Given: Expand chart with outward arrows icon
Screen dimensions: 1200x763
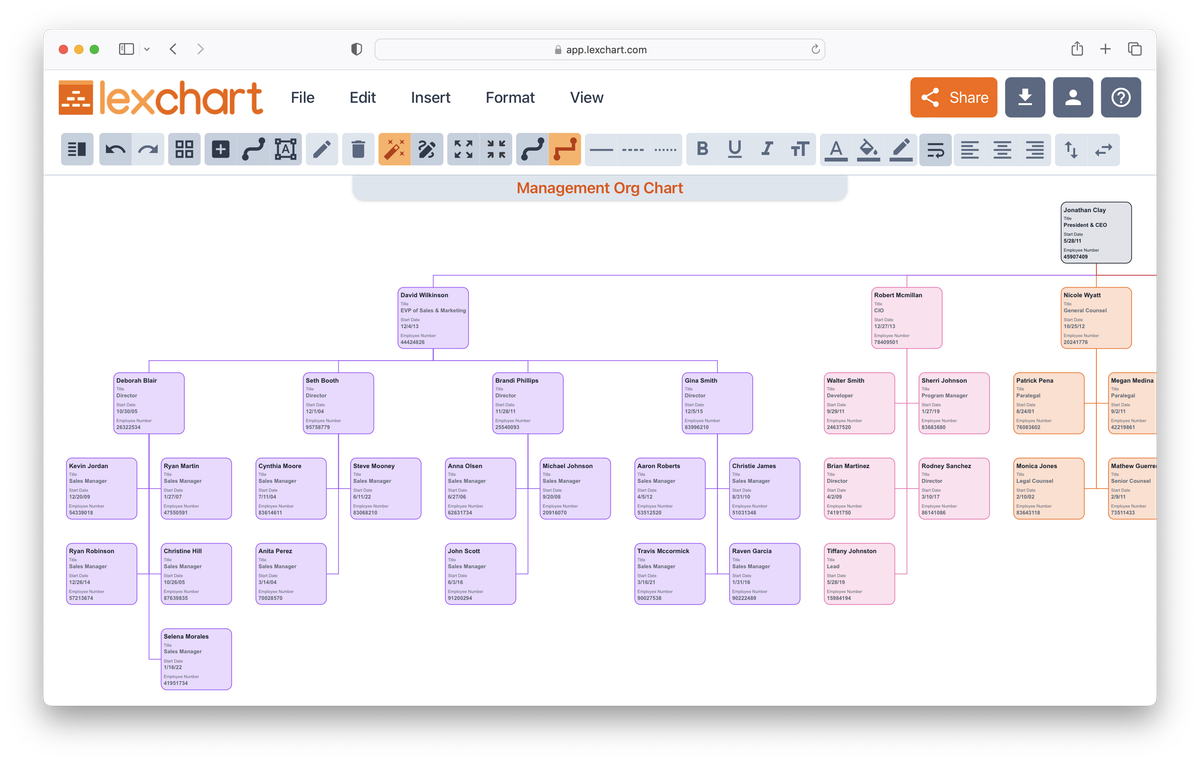Looking at the screenshot, I should coord(463,149).
